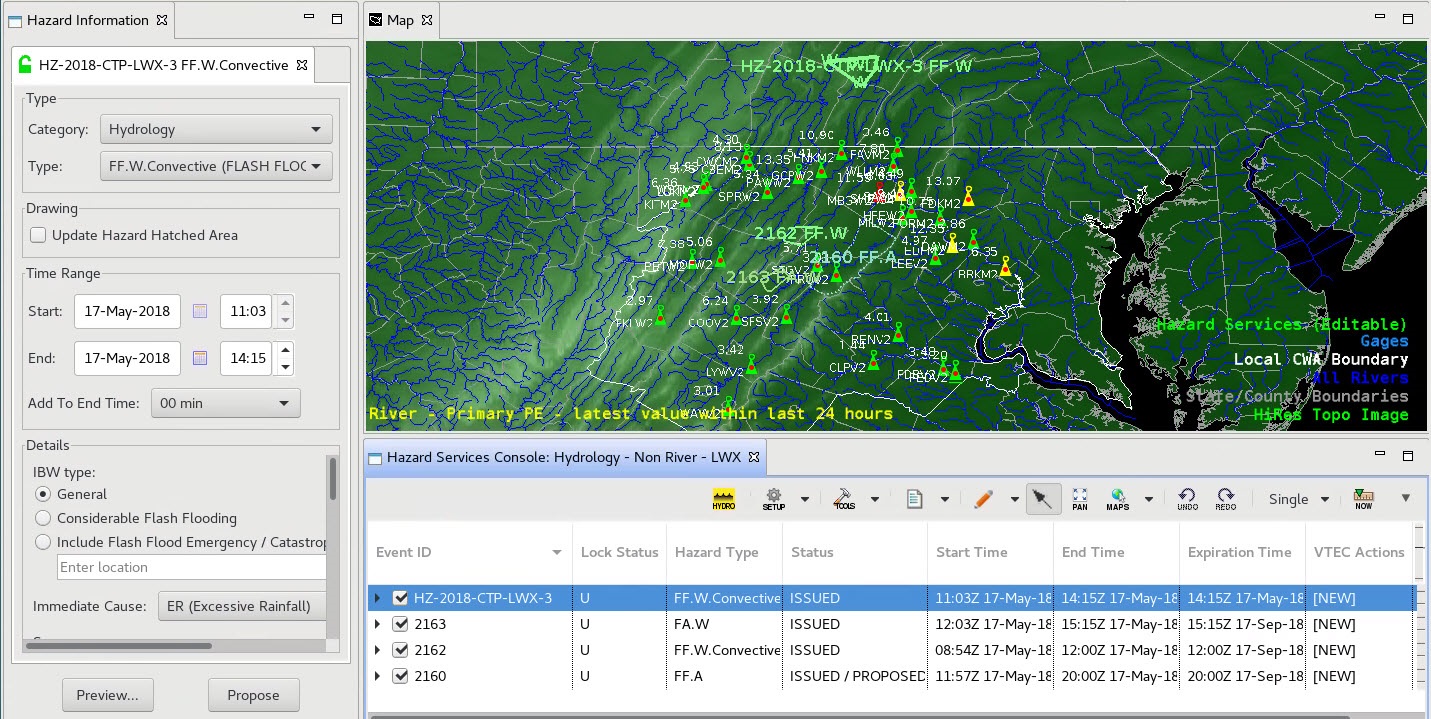Uncheck event 2160 checkbox
The image size is (1431, 719).
[x=401, y=676]
